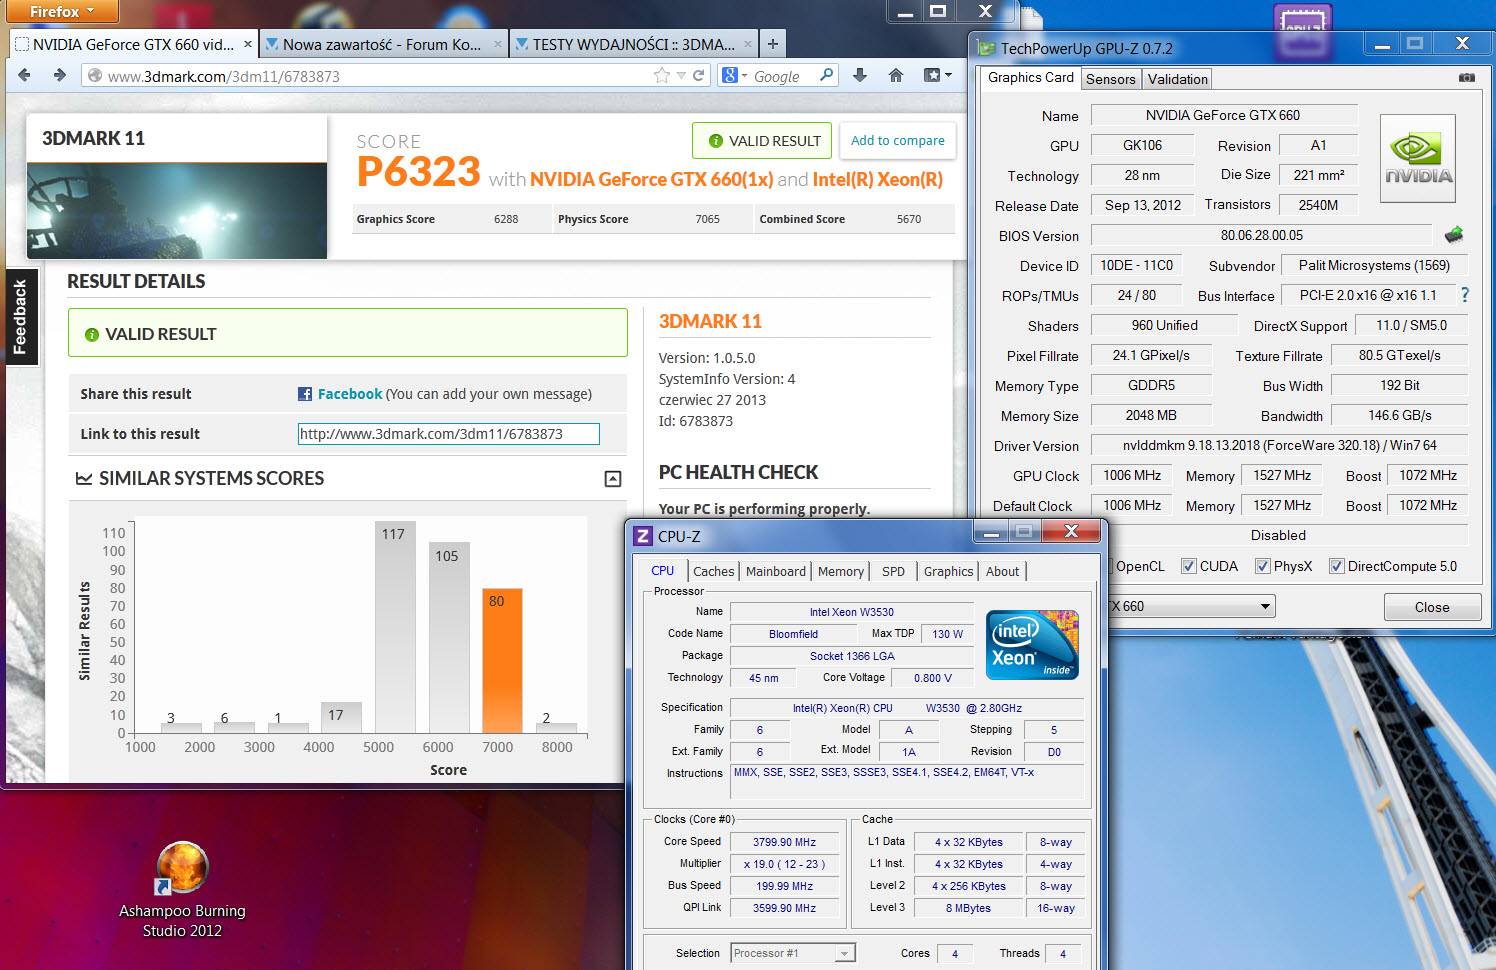1496x970 pixels.
Task: Click the bus interface question mark
Action: coord(1465,295)
